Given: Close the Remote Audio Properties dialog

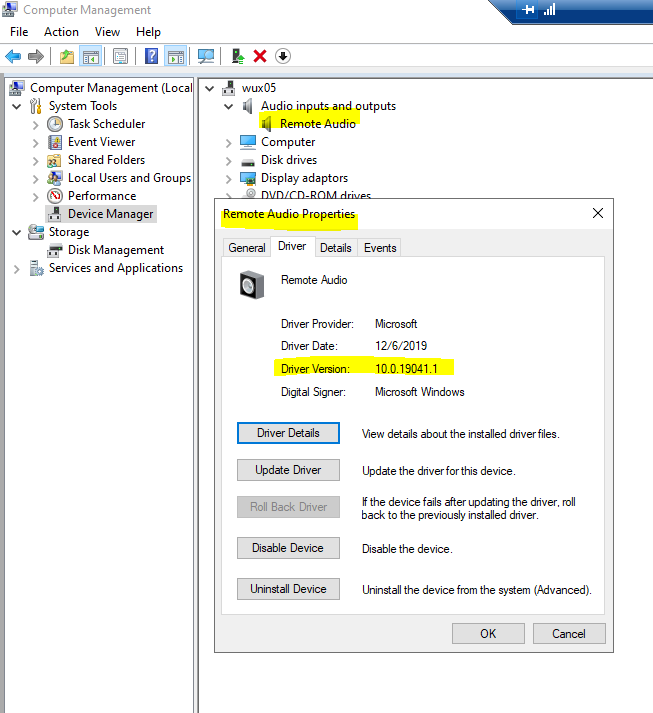Looking at the screenshot, I should click(598, 213).
